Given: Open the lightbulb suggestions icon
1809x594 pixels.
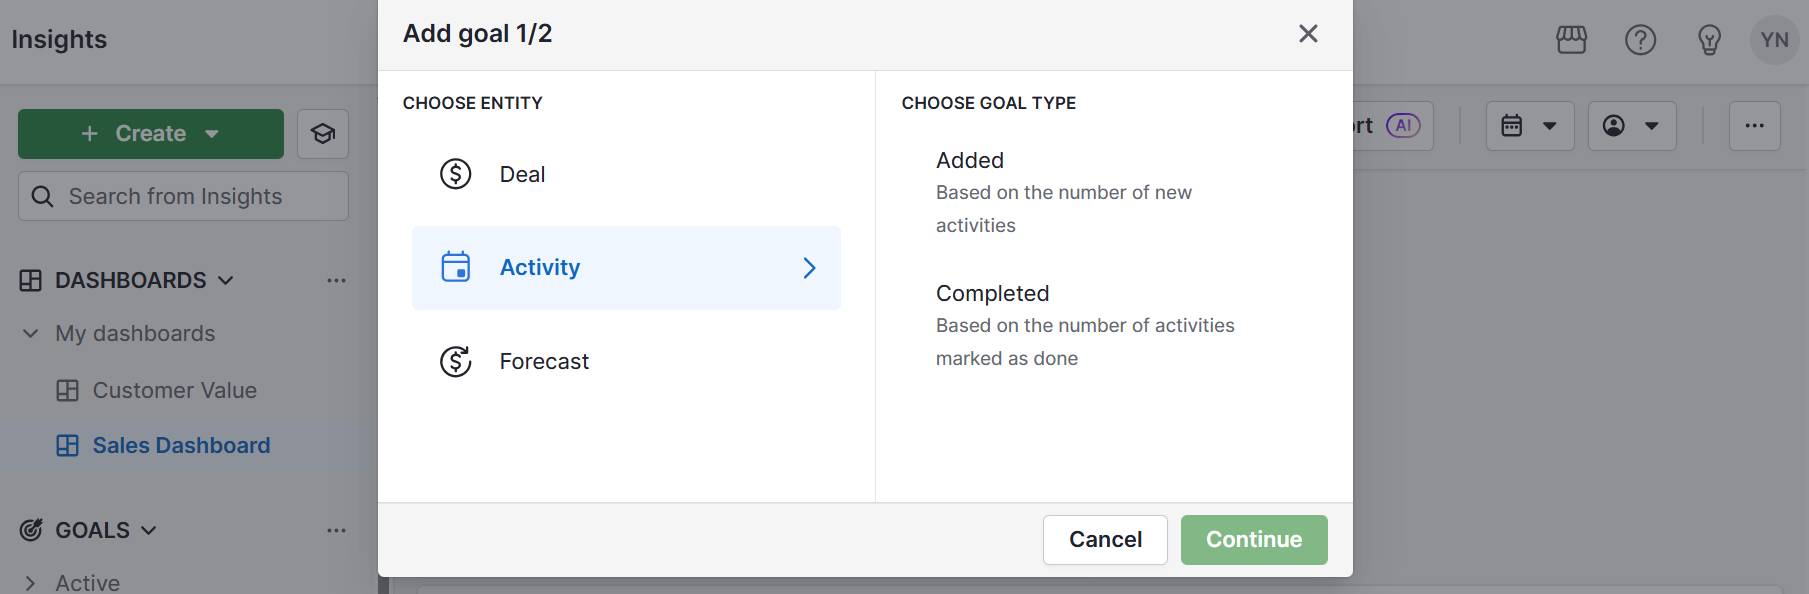Looking at the screenshot, I should (x=1708, y=40).
